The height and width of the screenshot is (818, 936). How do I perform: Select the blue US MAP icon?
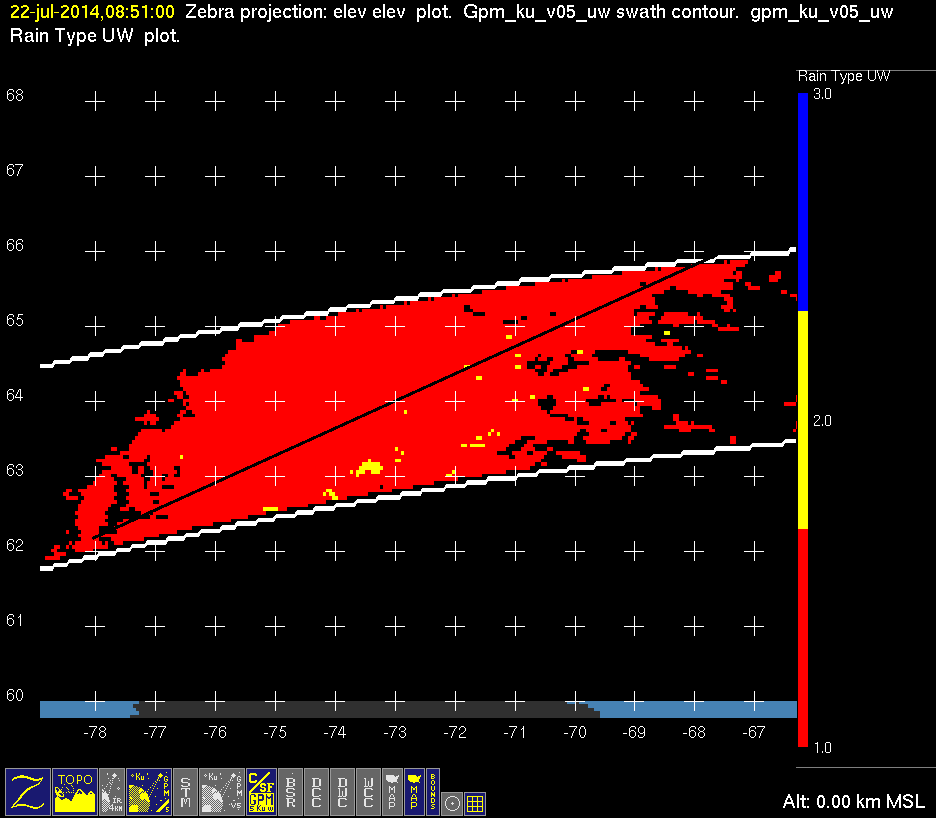pos(412,791)
